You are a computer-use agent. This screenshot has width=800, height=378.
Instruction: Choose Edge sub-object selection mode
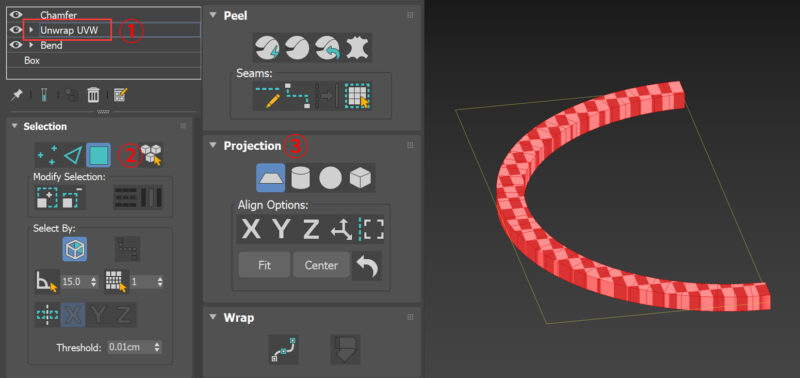click(x=73, y=156)
